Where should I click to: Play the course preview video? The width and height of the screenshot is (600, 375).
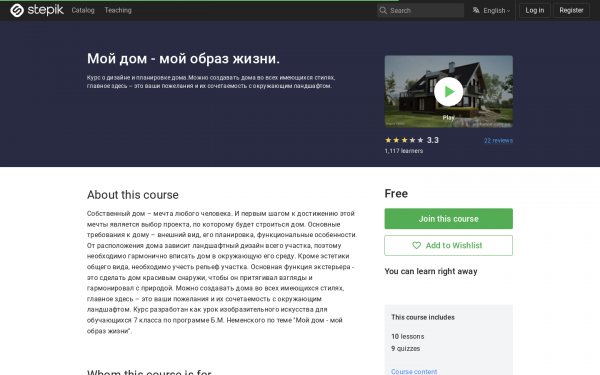[448, 92]
